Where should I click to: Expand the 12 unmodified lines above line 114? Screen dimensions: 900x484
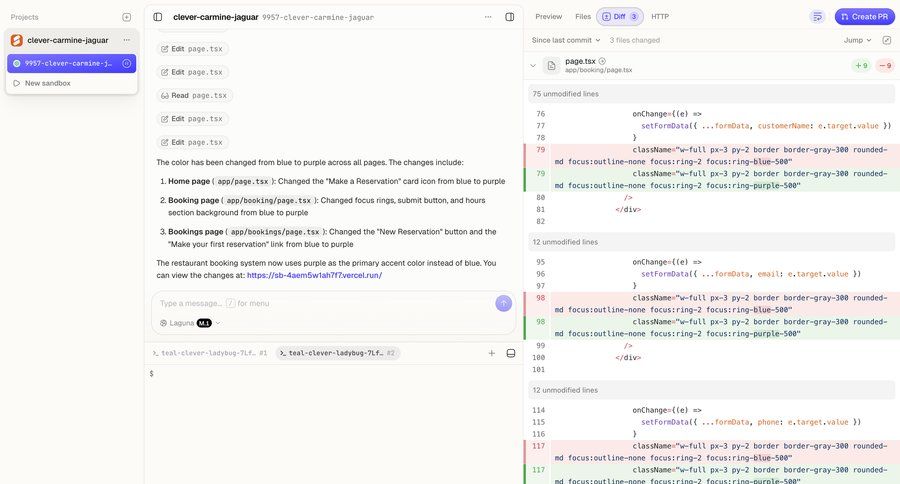(x=711, y=390)
